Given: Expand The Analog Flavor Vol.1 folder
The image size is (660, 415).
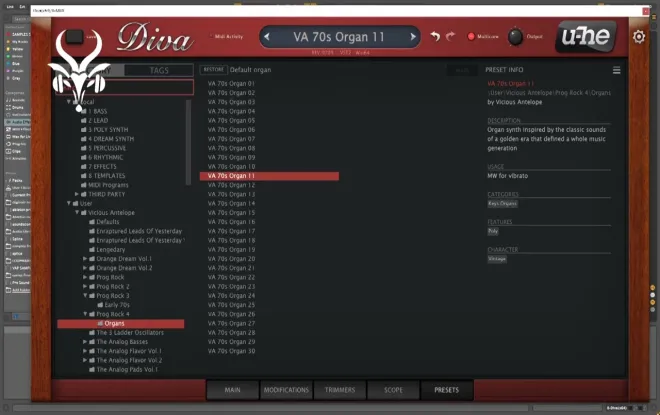Looking at the screenshot, I should click(85, 351).
